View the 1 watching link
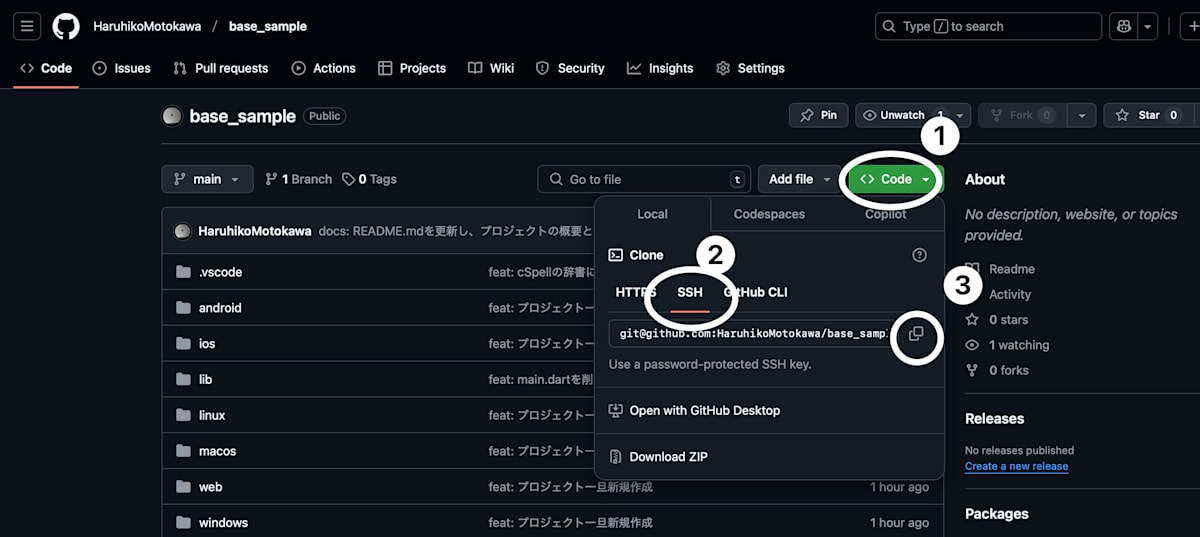 [x=1019, y=345]
